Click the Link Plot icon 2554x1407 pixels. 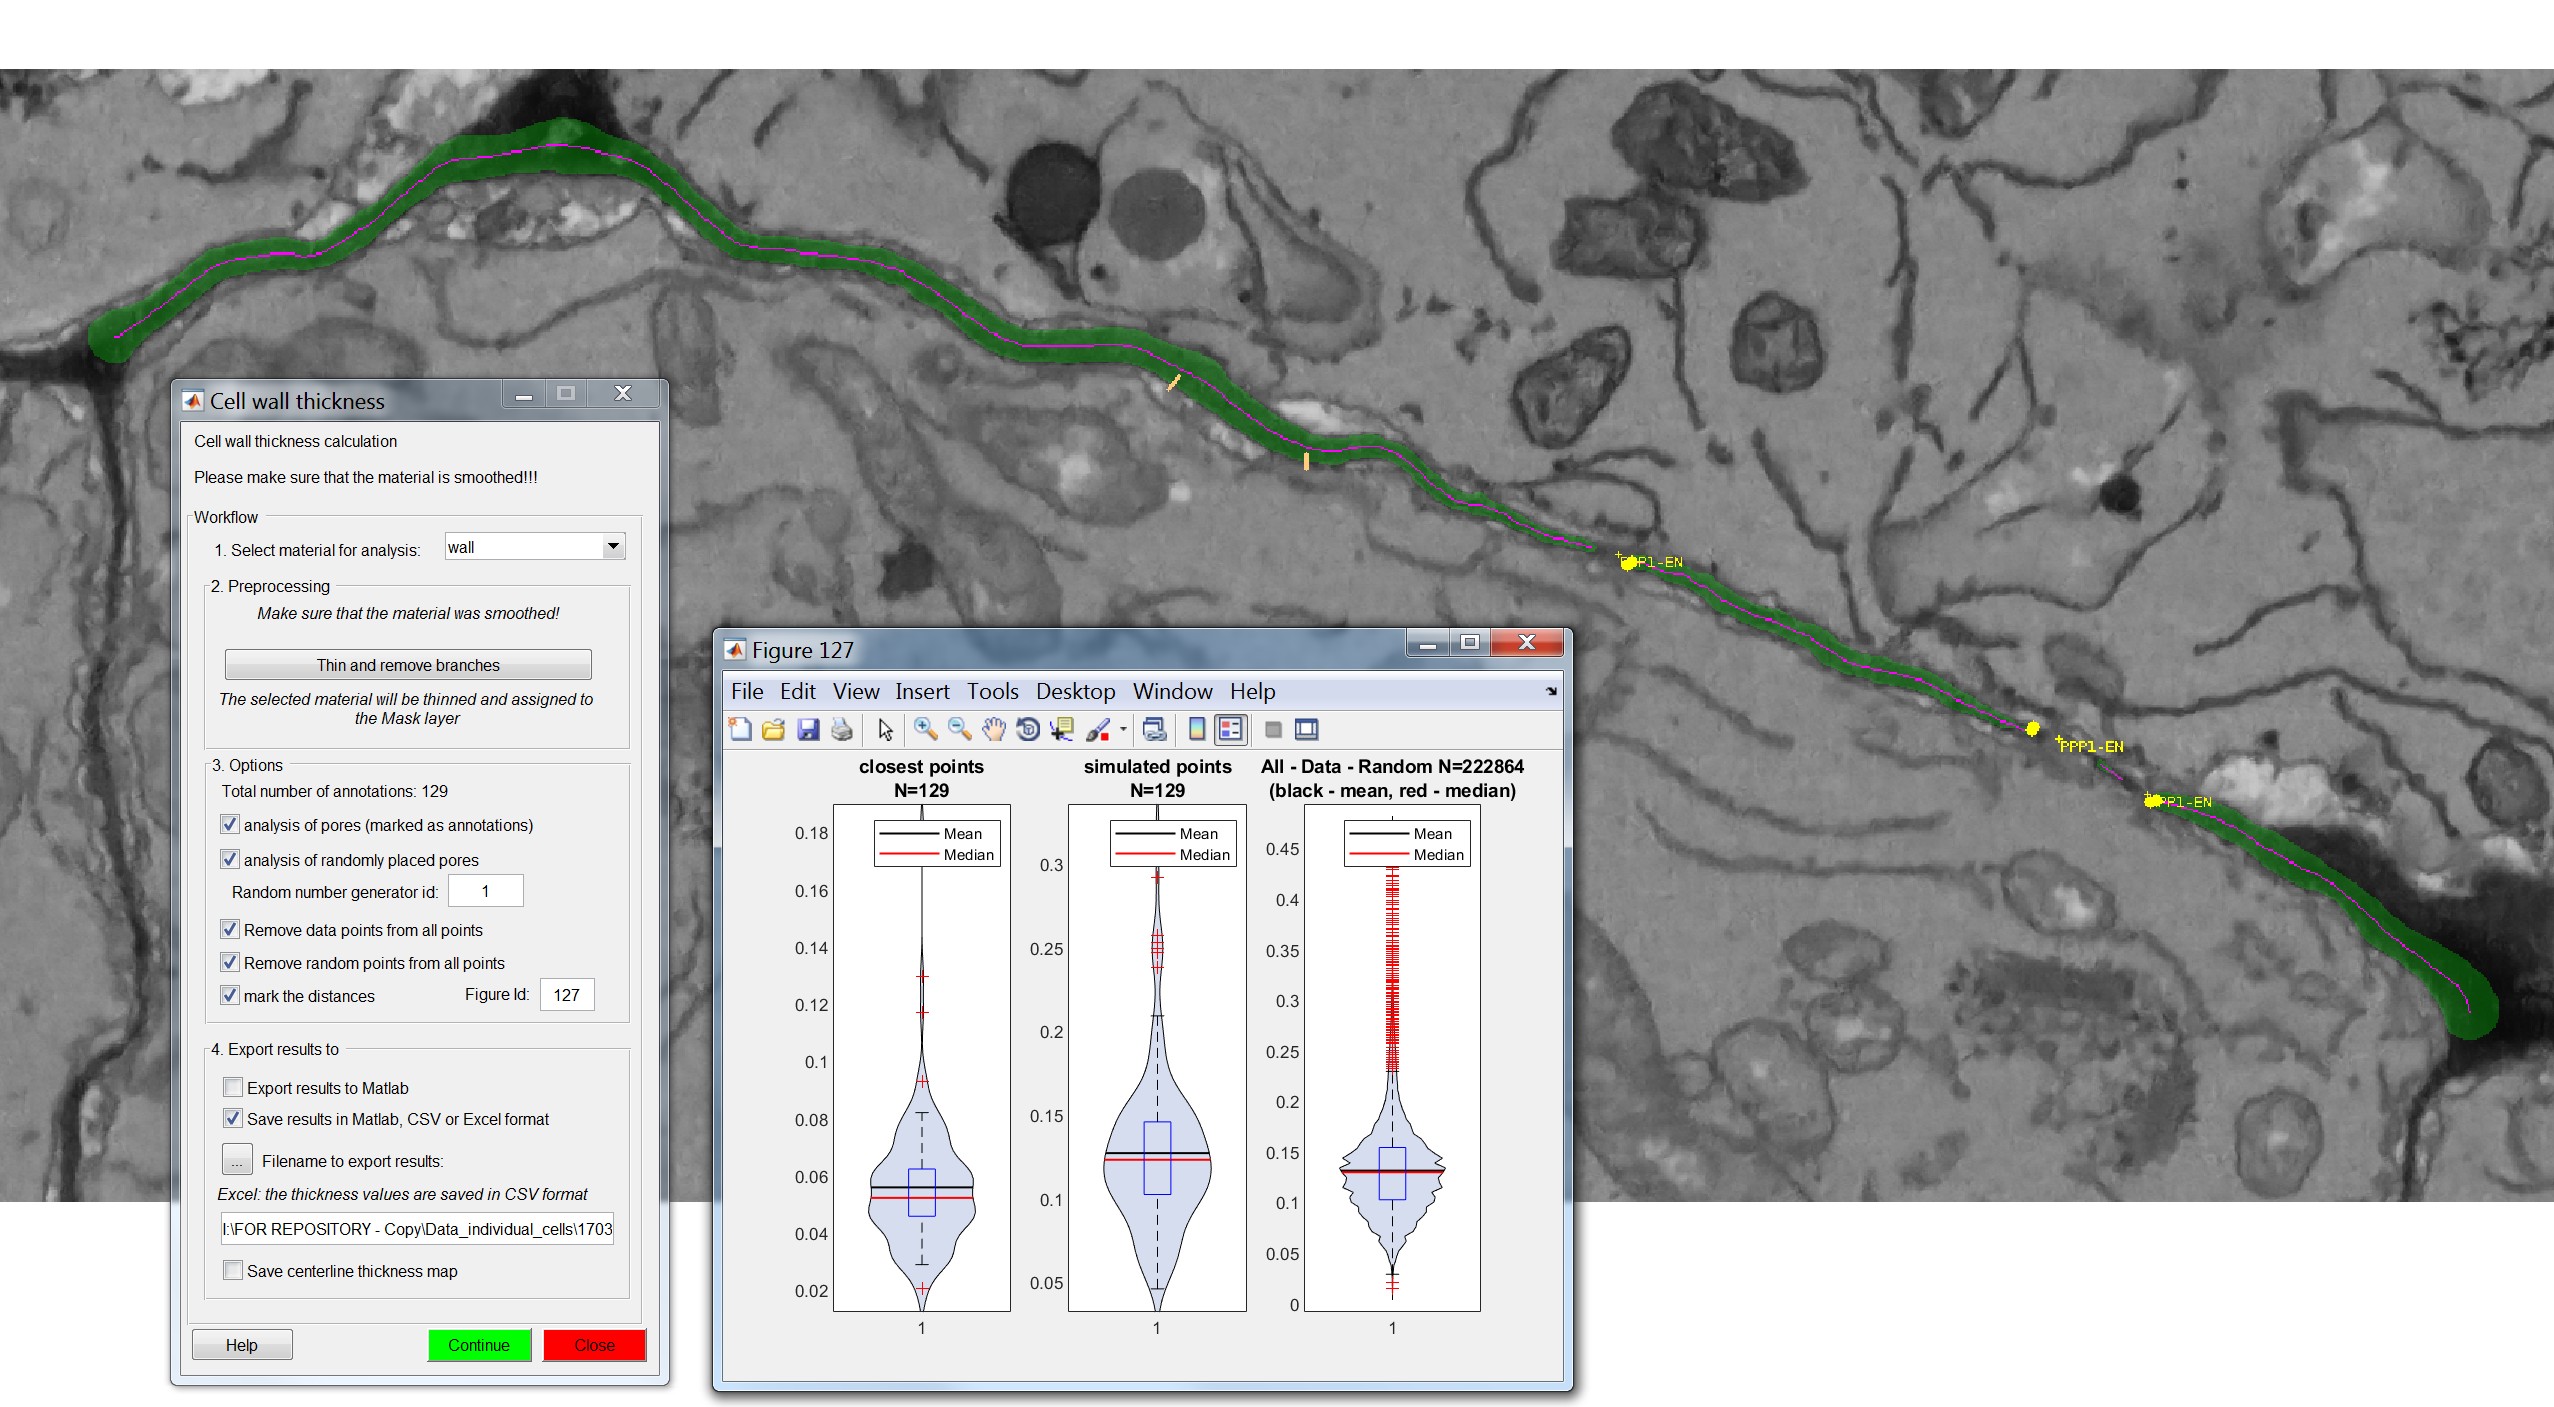point(1154,730)
